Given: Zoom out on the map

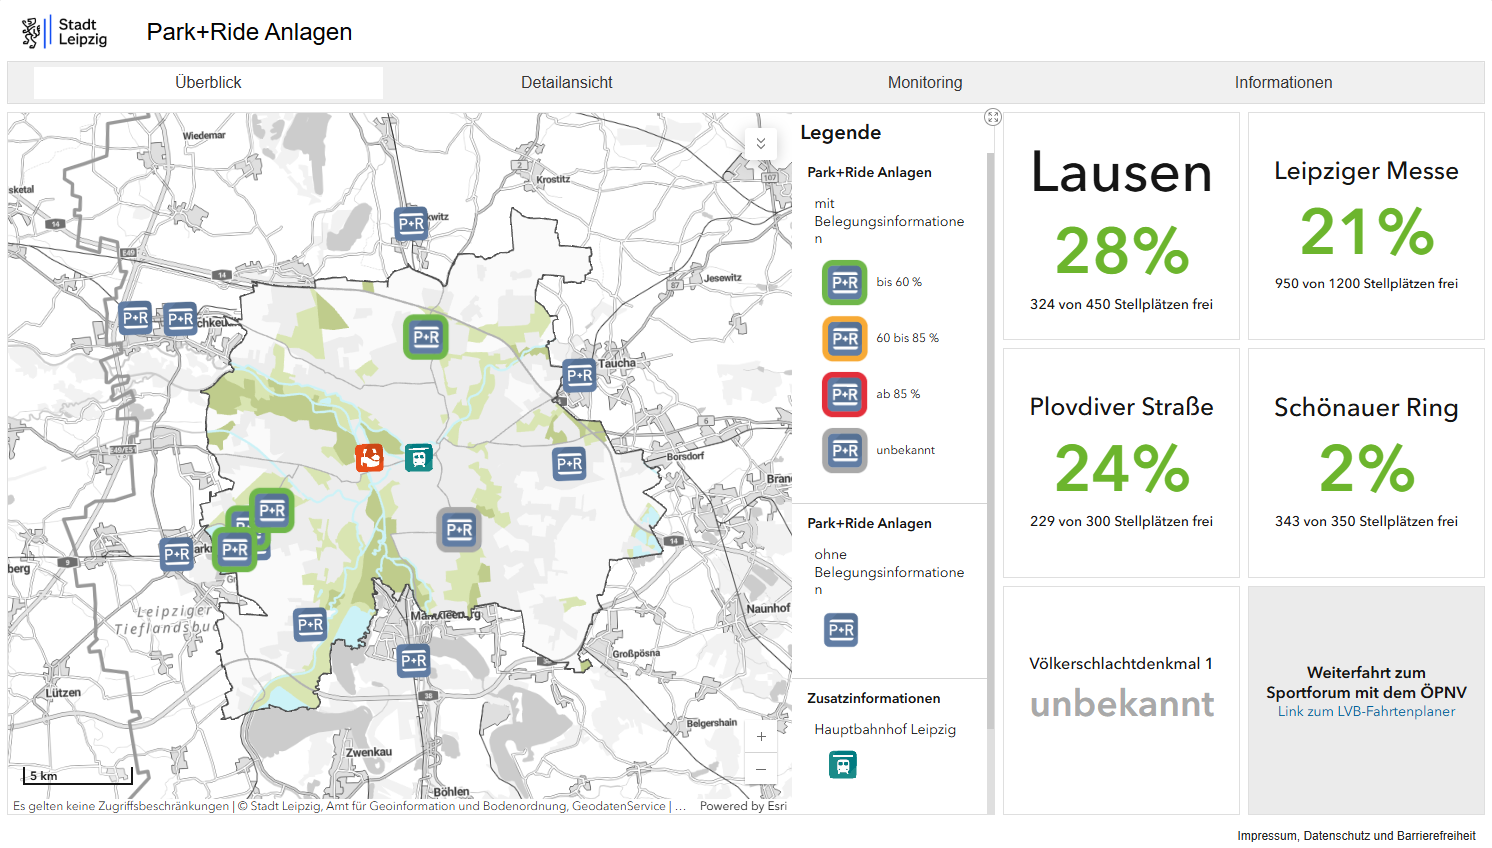Looking at the screenshot, I should click(x=761, y=769).
